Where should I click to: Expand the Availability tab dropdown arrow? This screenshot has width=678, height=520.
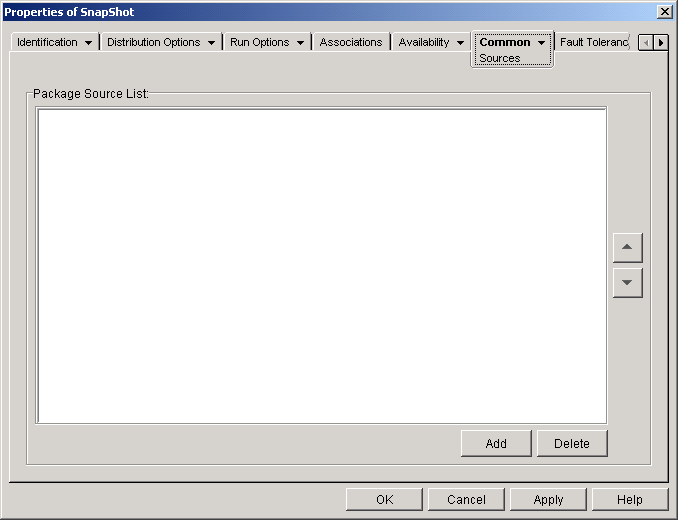[x=461, y=43]
